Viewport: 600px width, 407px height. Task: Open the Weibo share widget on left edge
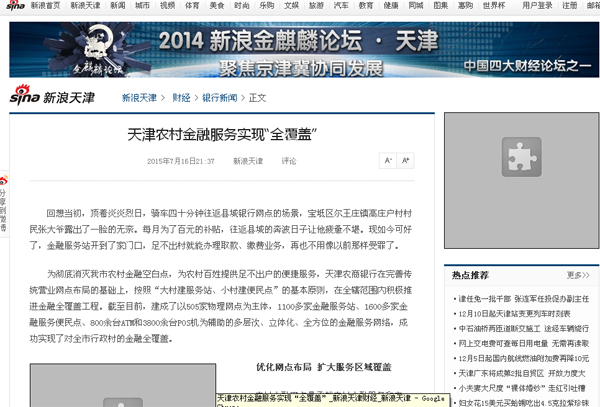click(4, 204)
